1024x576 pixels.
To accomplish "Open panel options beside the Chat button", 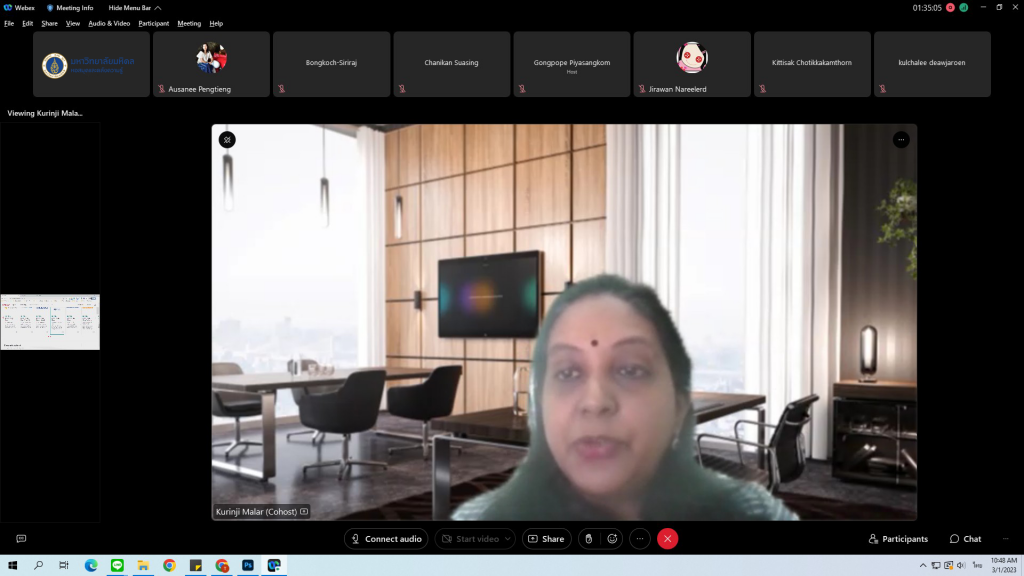I will coord(1005,539).
